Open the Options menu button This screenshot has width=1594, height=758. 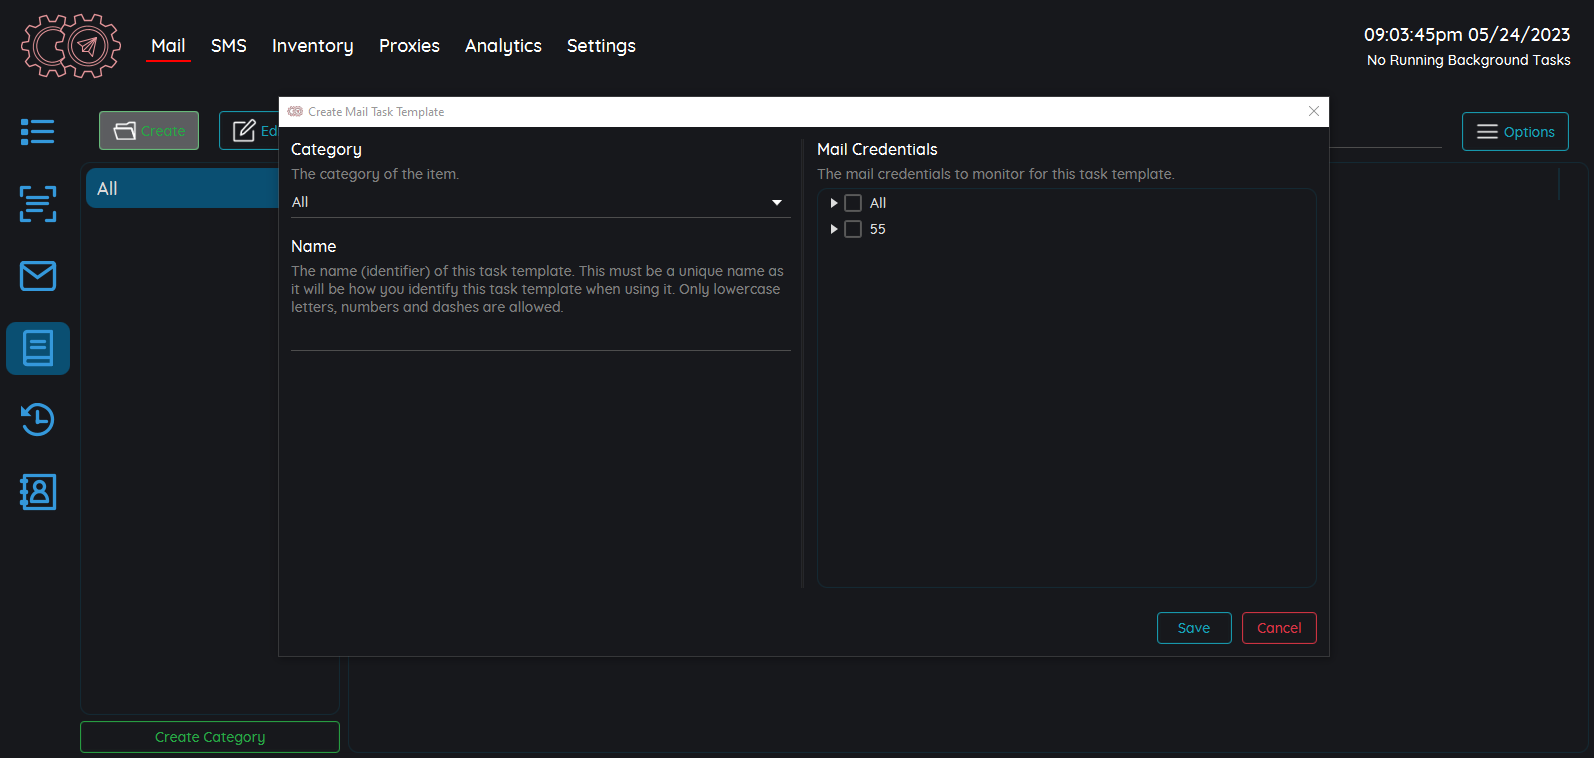click(x=1515, y=132)
